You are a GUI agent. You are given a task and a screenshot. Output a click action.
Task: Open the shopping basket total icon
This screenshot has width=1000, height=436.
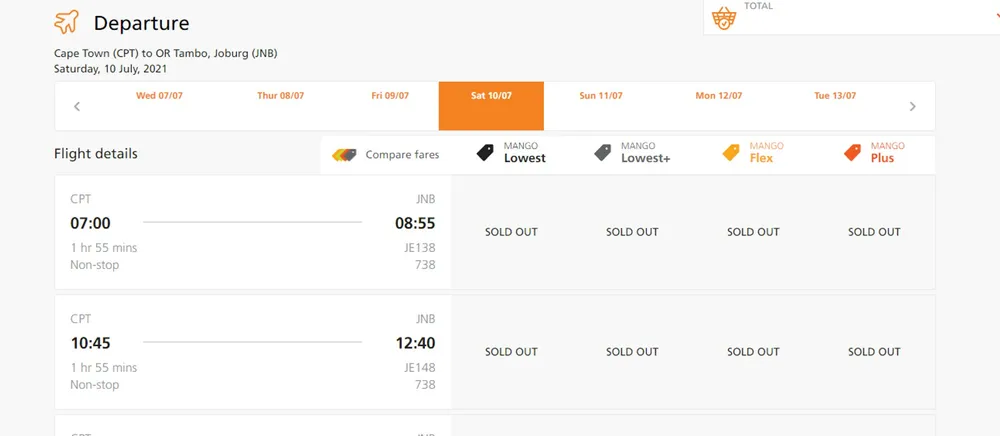click(x=724, y=18)
